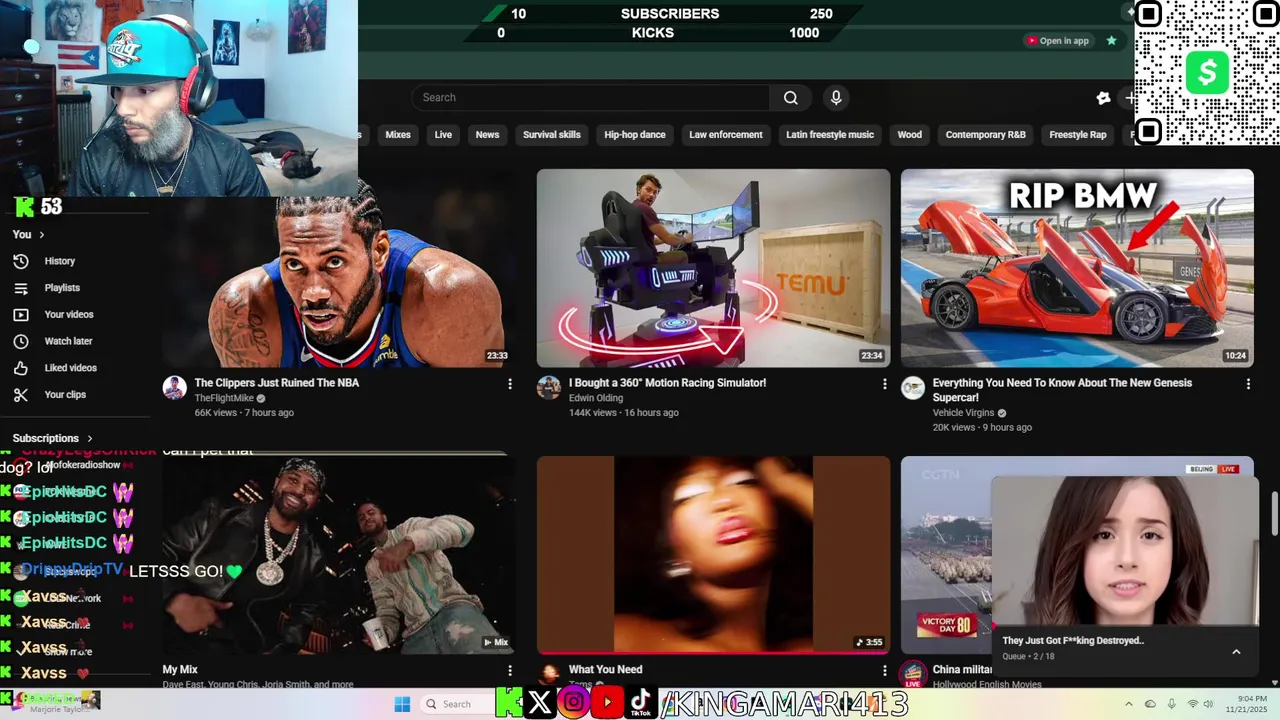
Task: Click the miniplayer video preview
Action: (1124, 550)
